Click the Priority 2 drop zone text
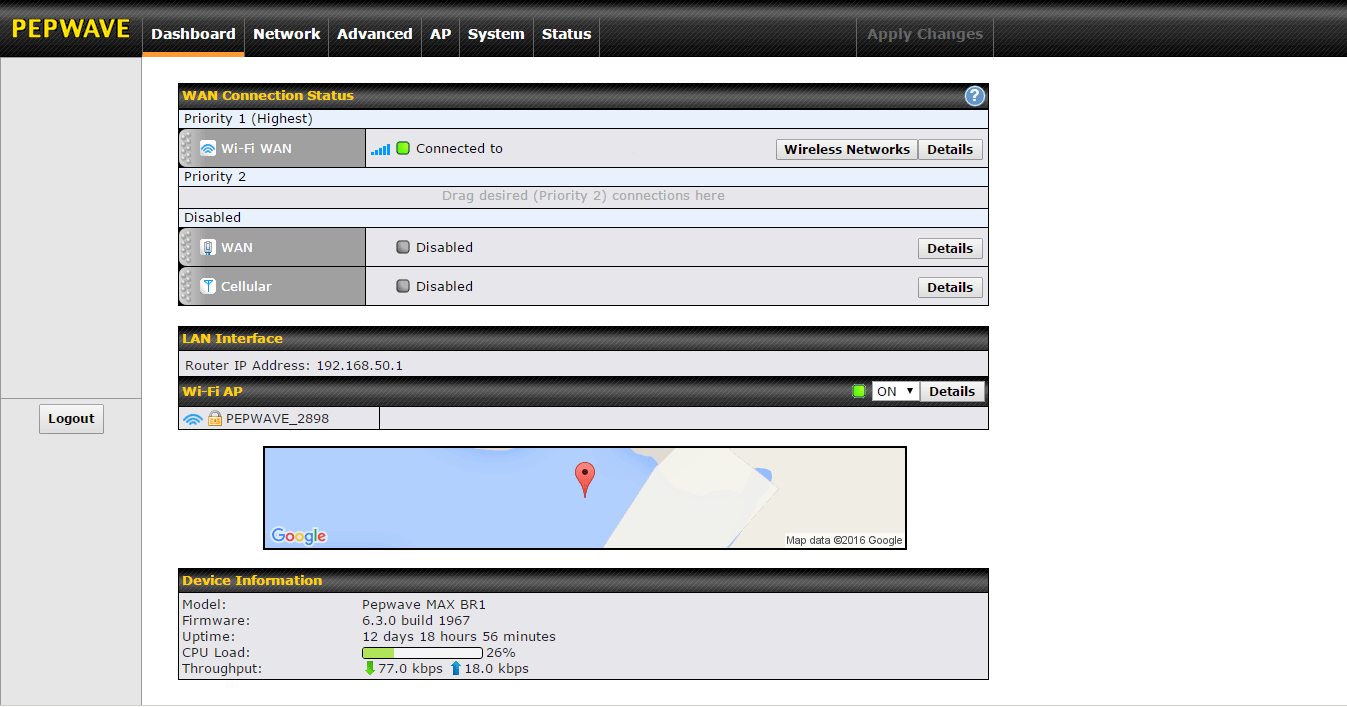This screenshot has height=707, width=1347. click(583, 196)
